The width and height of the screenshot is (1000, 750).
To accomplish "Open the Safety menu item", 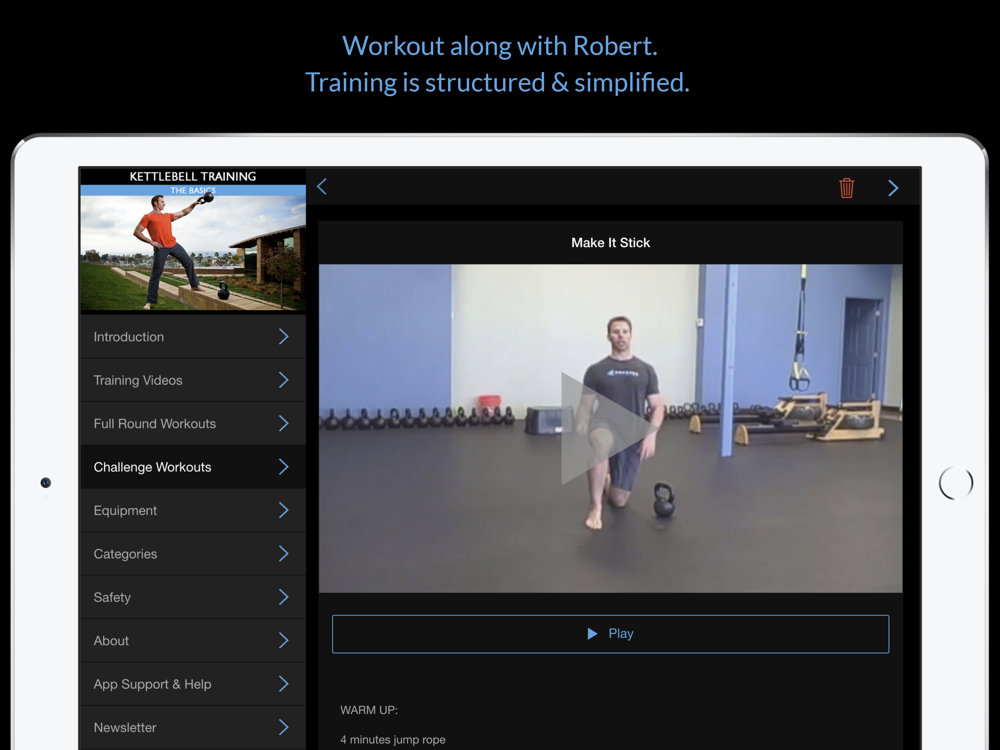I will click(193, 597).
